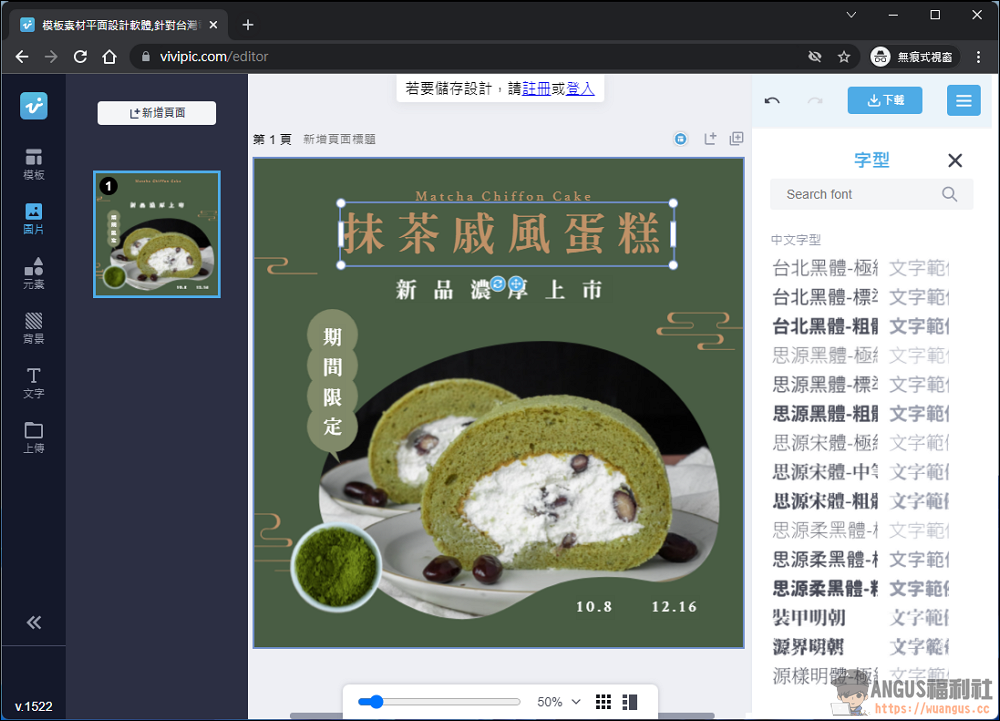1000x721 pixels.
Task: Choose the boldest 思源柔黑體 font
Action: (861, 588)
